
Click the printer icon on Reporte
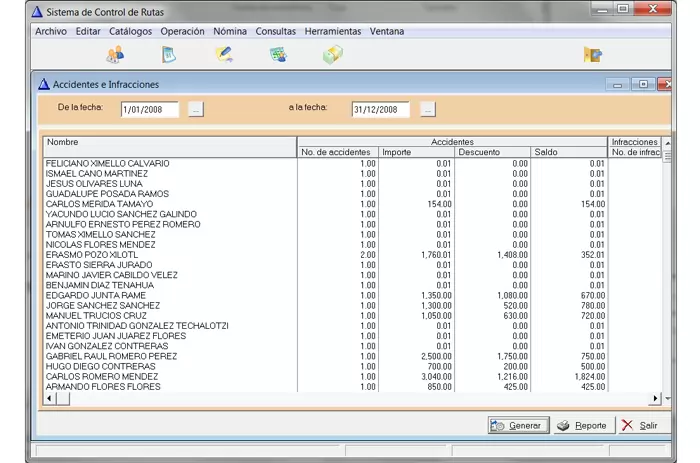[x=564, y=425]
